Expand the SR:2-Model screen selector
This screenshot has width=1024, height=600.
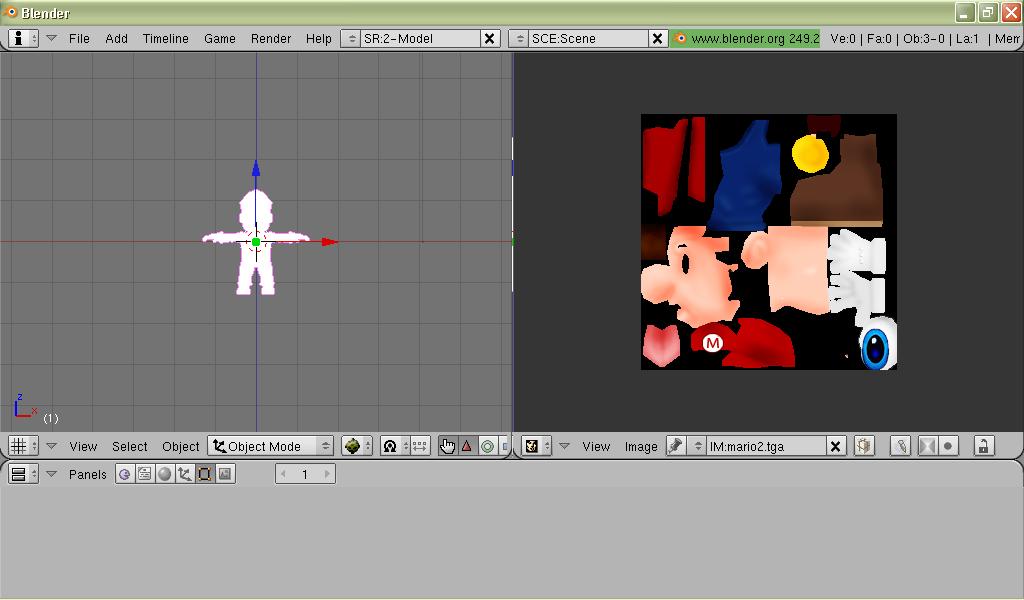coord(350,38)
